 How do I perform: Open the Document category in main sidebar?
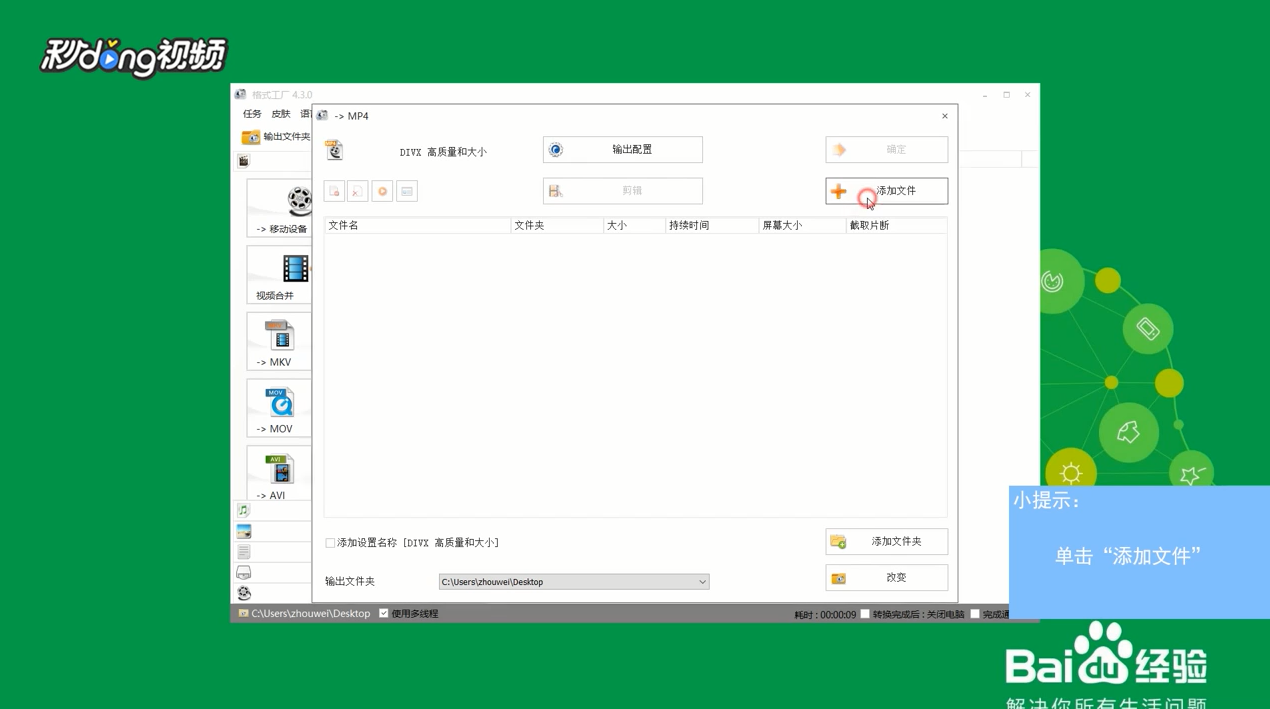(x=244, y=552)
